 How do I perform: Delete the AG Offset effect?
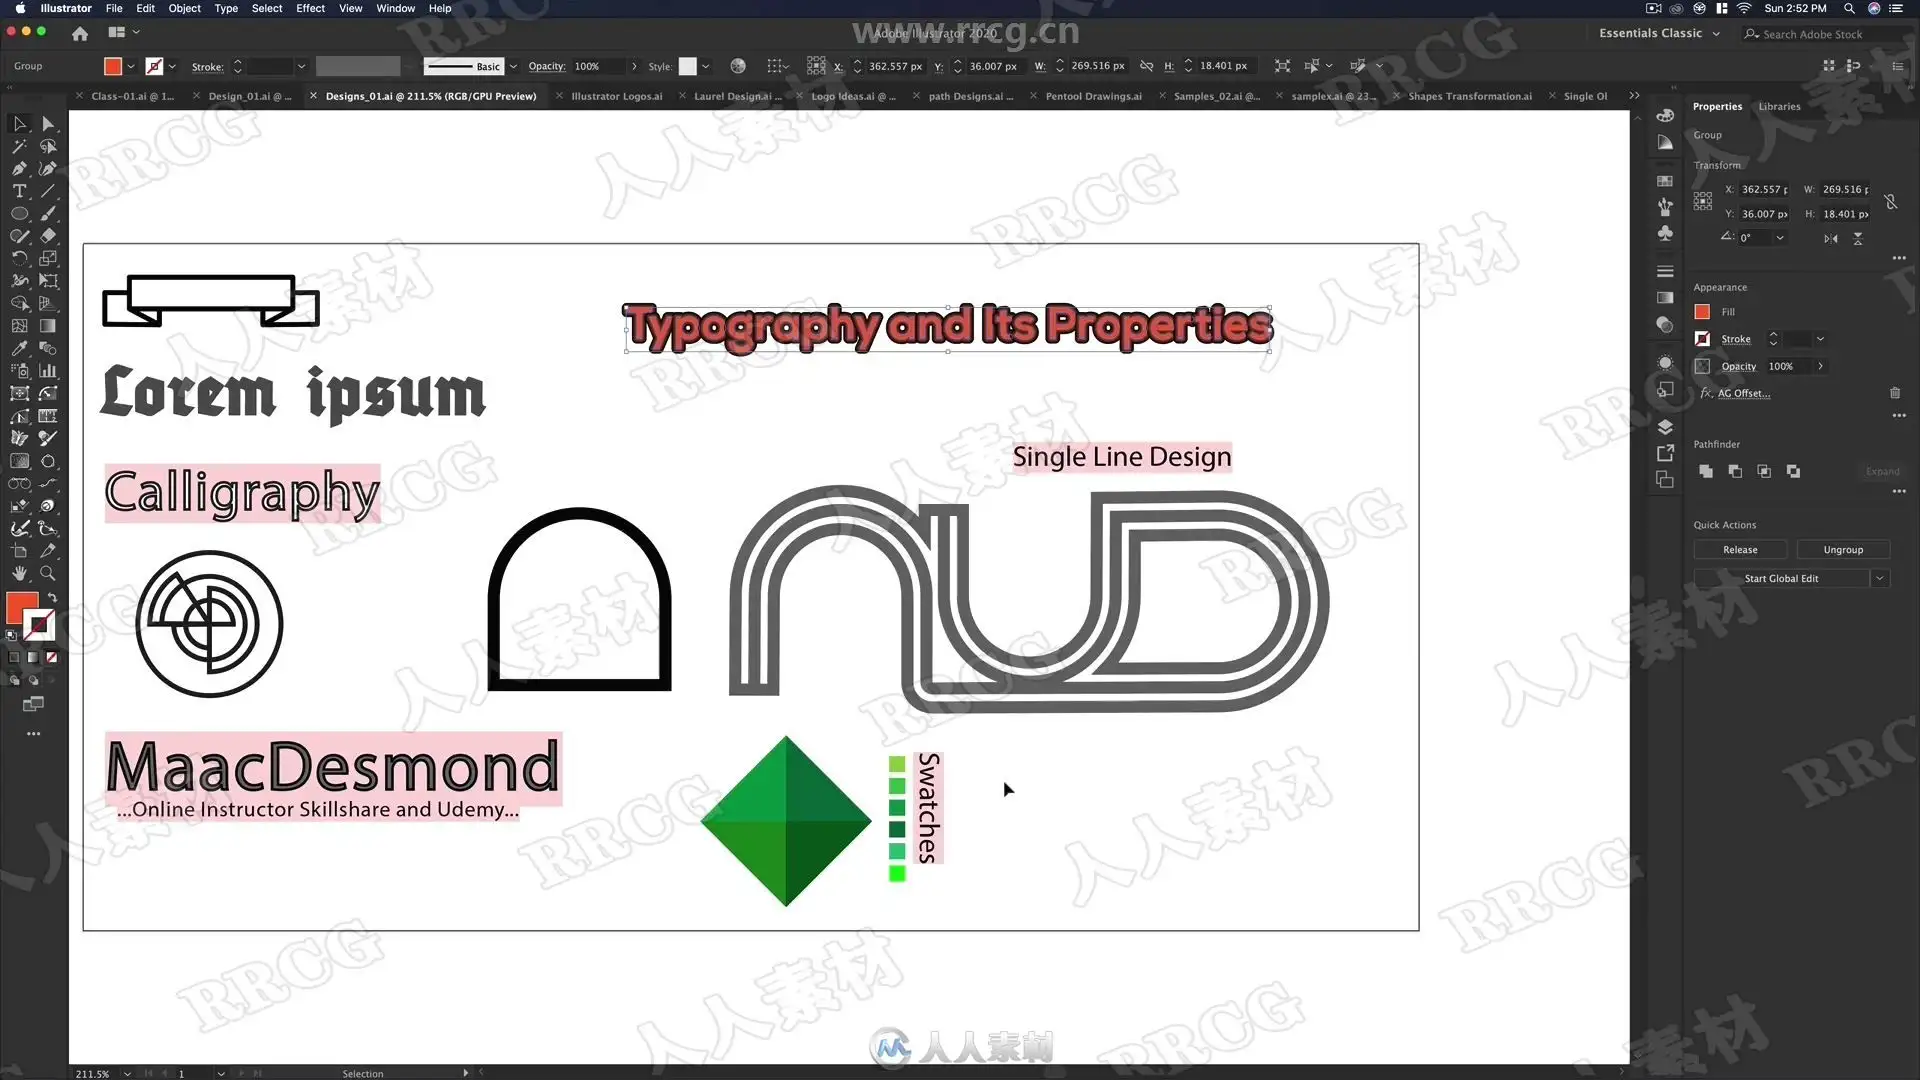[x=1895, y=393]
